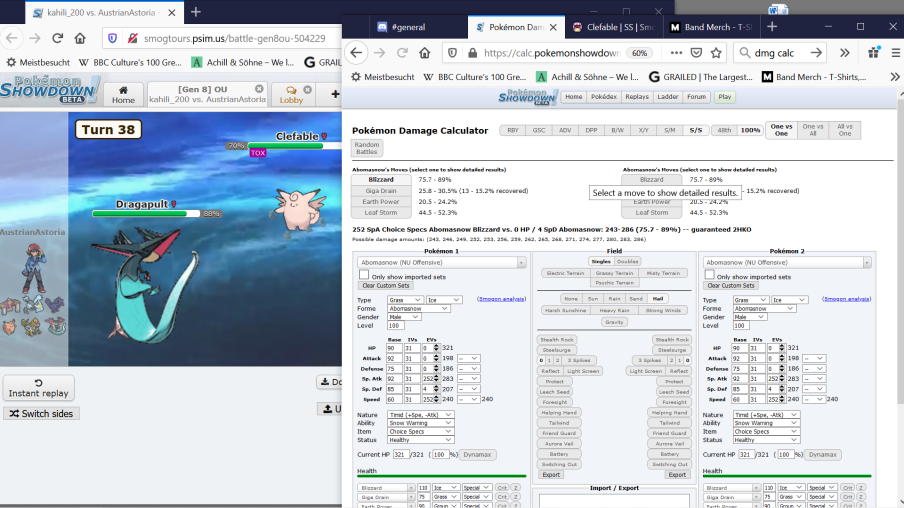Screen dimensions: 904x508
Task: Select Rain weather in Field
Action: [614, 299]
